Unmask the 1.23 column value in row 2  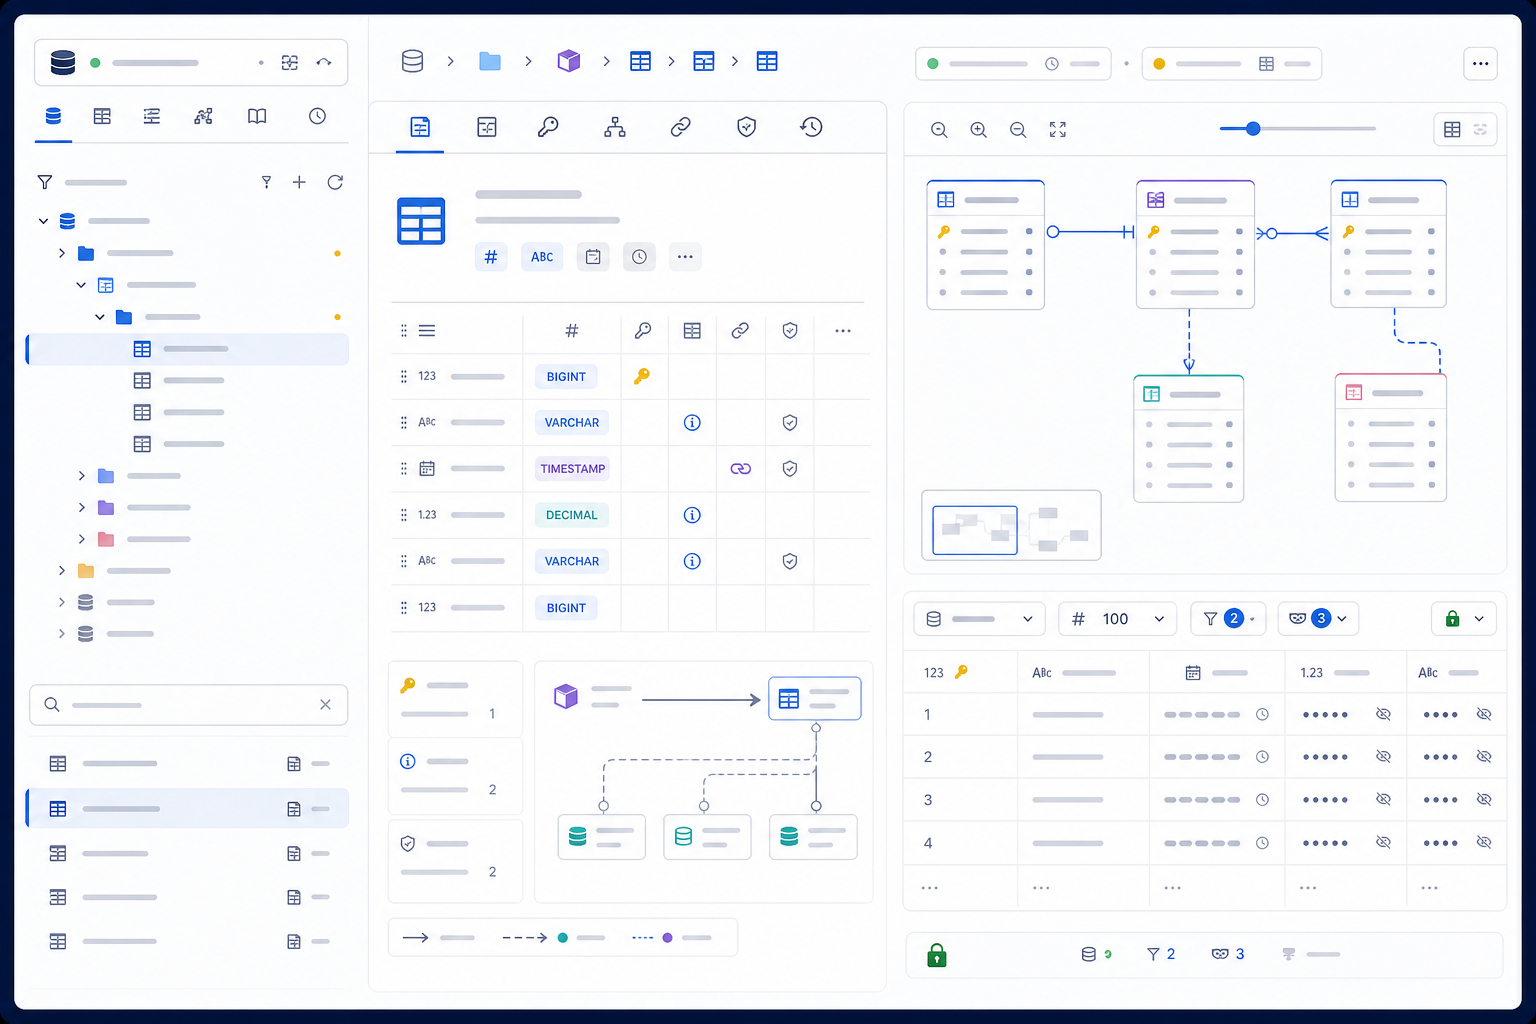coord(1384,757)
